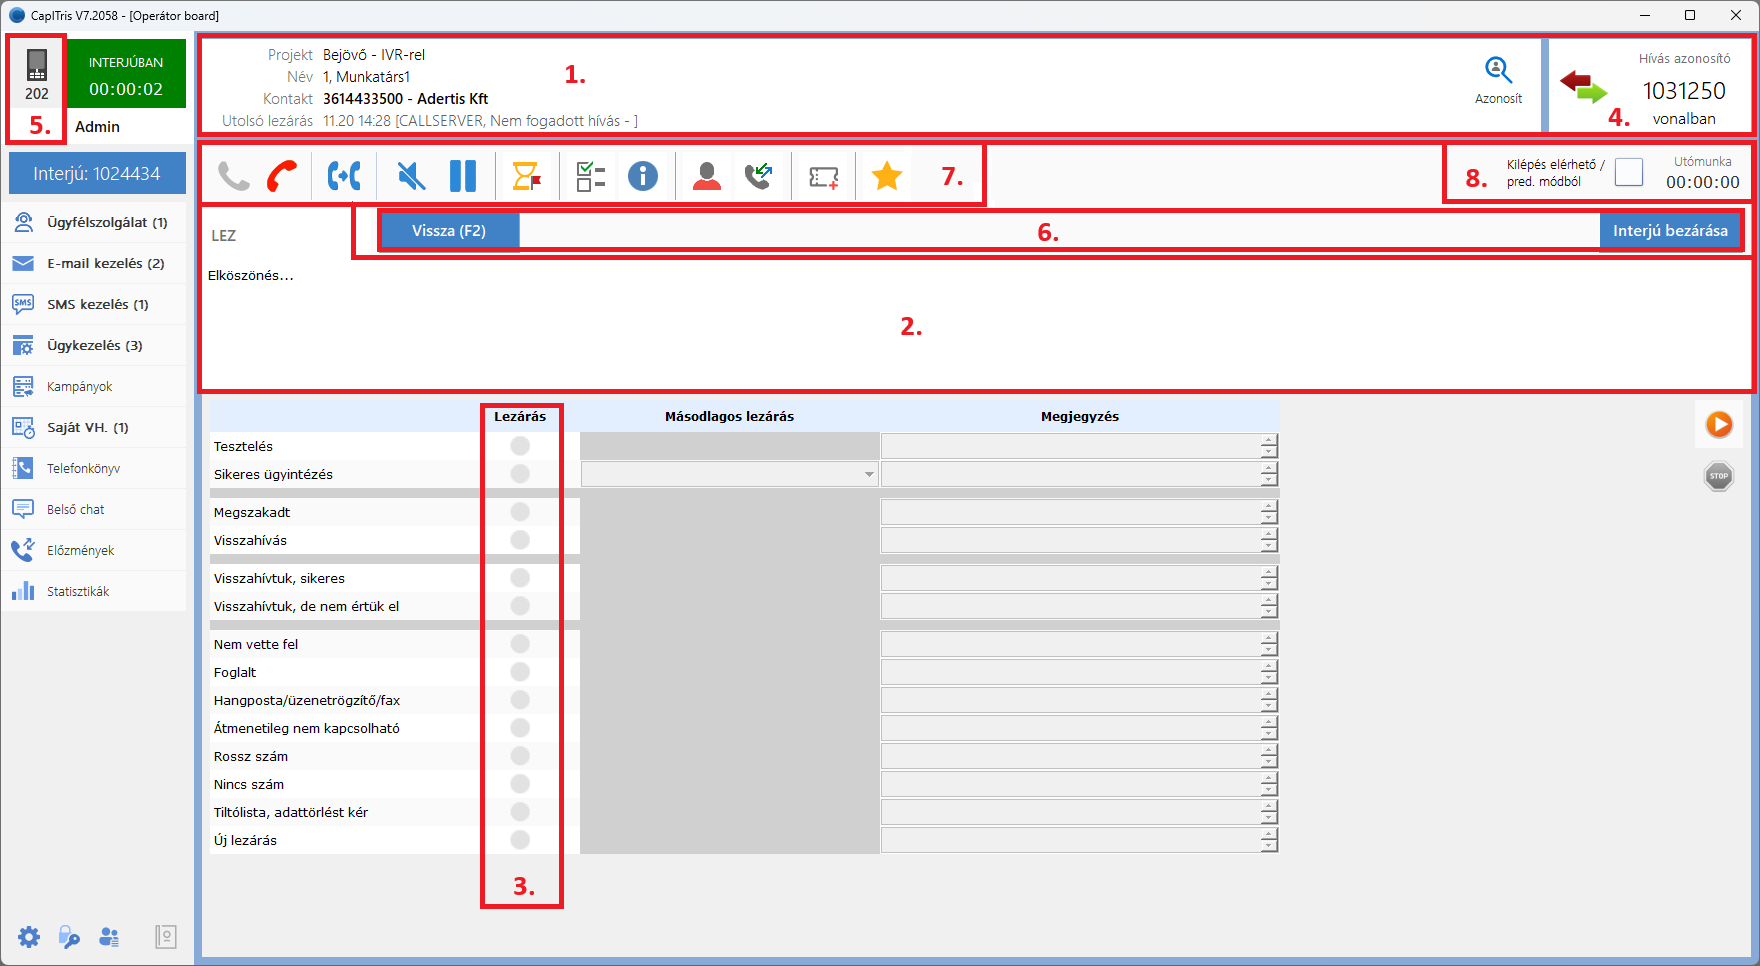Click the Azonosít magnifier icon
The height and width of the screenshot is (966, 1760).
1498,72
